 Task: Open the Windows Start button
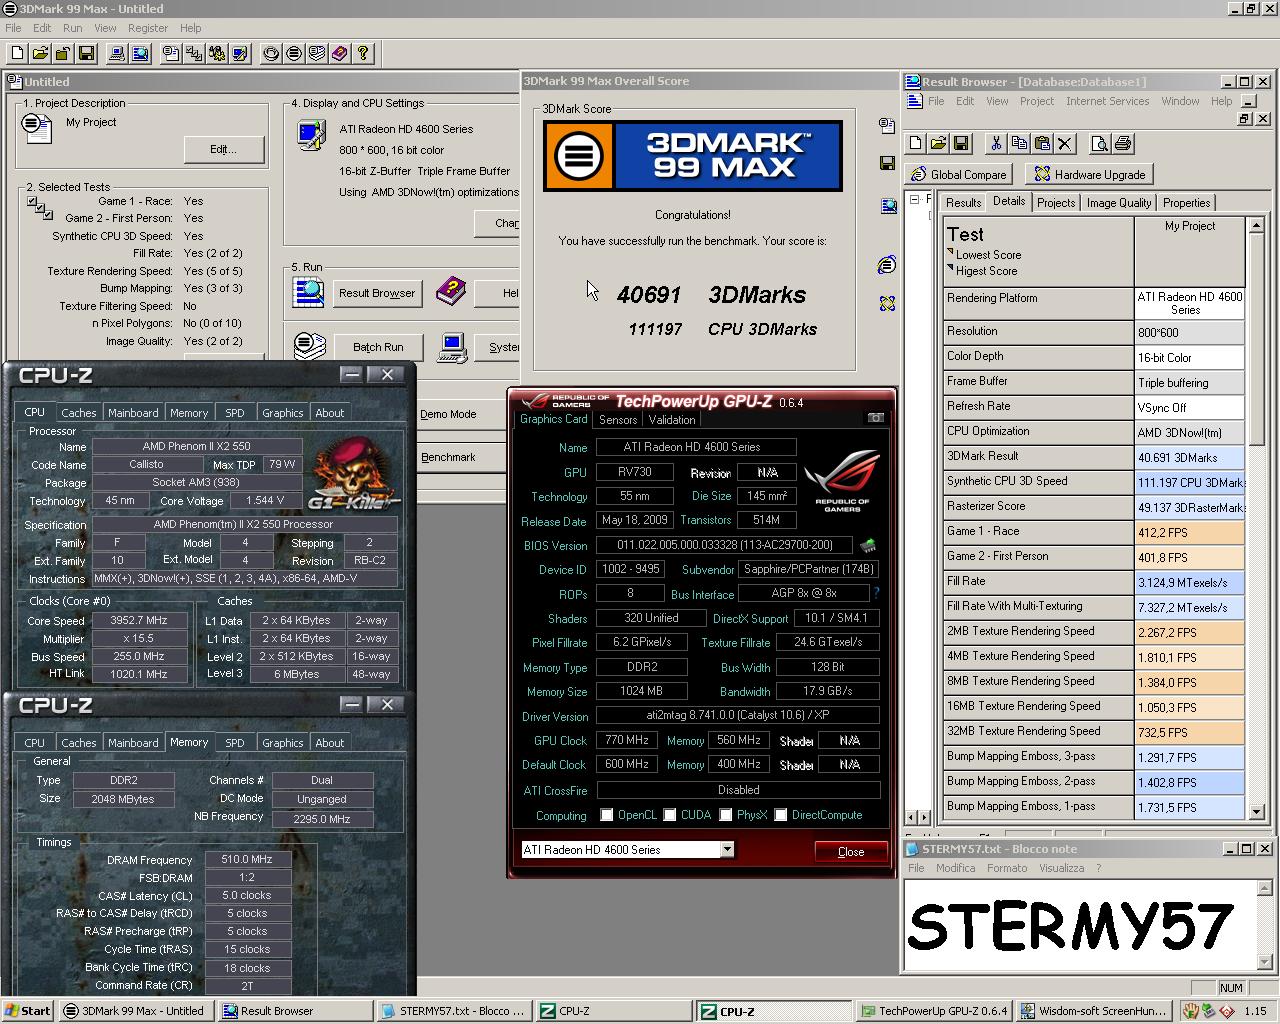click(x=28, y=1011)
